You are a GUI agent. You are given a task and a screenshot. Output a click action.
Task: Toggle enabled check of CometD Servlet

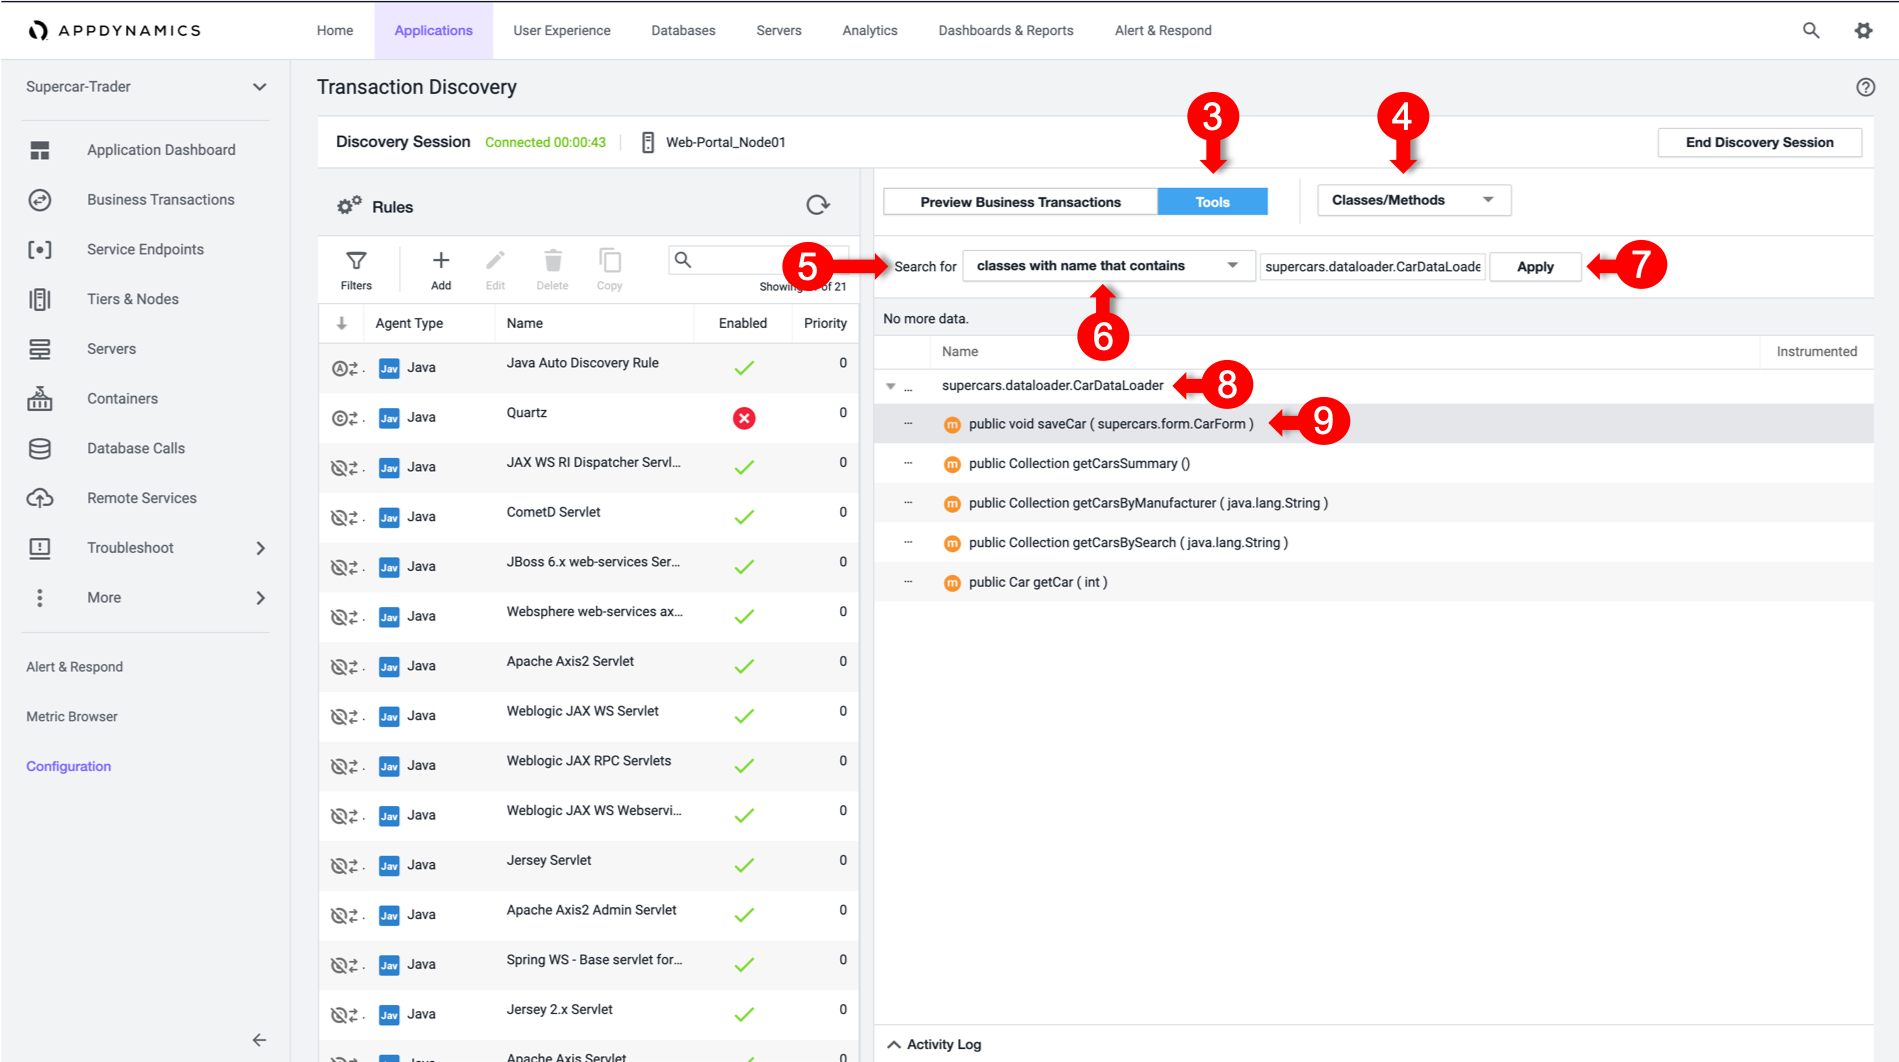(744, 517)
